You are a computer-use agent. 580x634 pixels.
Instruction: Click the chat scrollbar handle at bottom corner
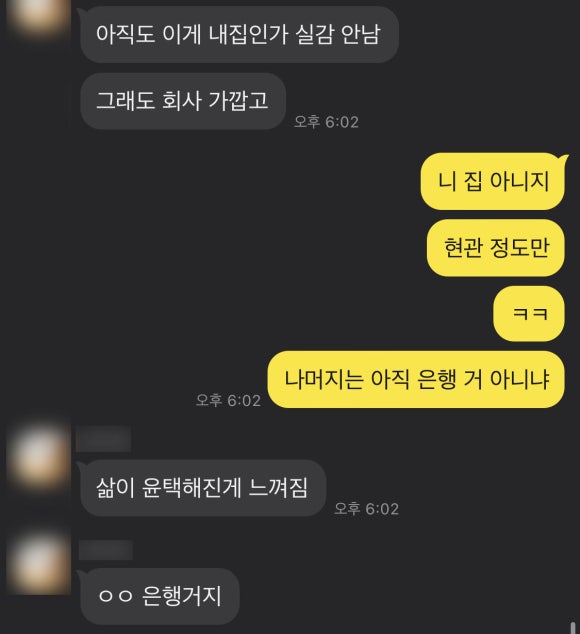(x=573, y=628)
